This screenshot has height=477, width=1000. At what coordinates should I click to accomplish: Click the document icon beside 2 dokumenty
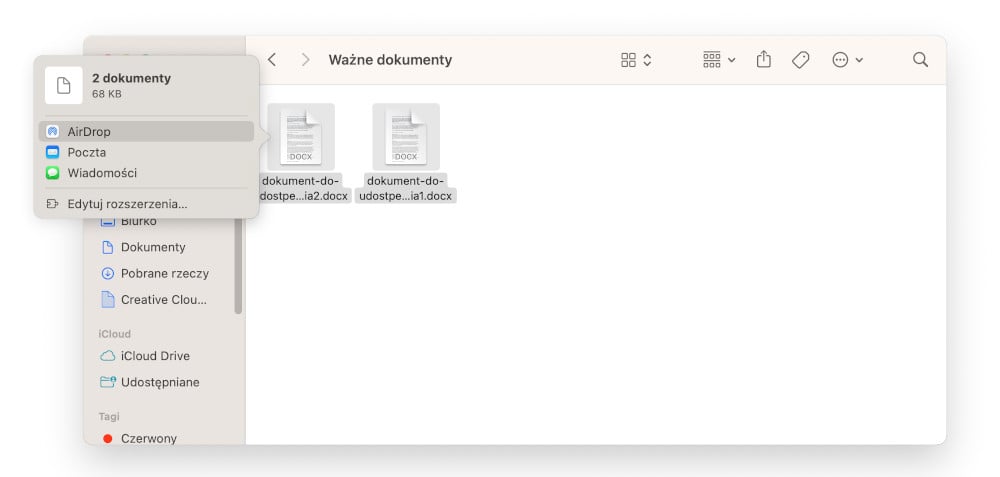pyautogui.click(x=64, y=85)
